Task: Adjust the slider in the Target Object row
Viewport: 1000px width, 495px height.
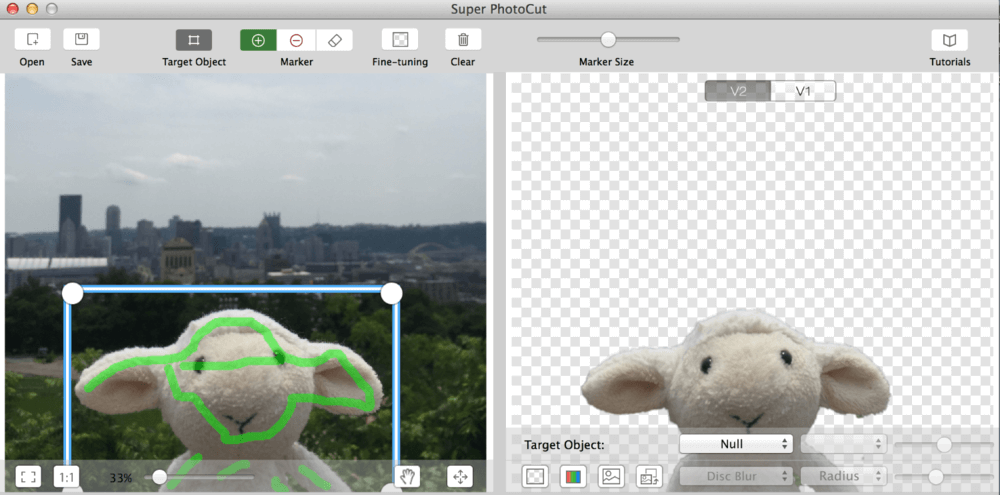Action: 944,445
